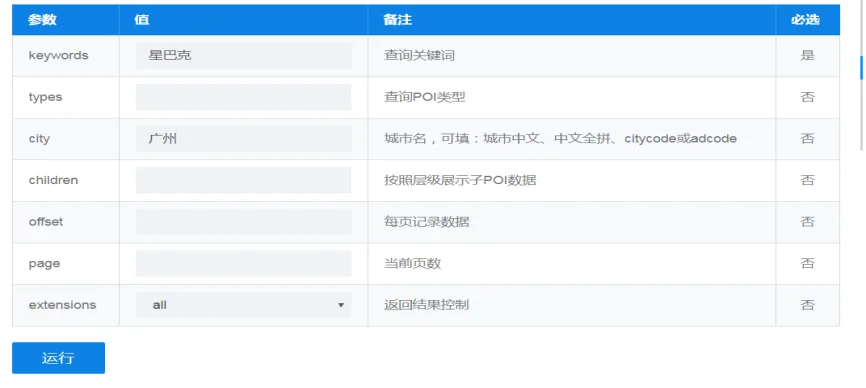Viewport: 866px width, 388px height.
Task: Click the empty types value field
Action: 244,97
